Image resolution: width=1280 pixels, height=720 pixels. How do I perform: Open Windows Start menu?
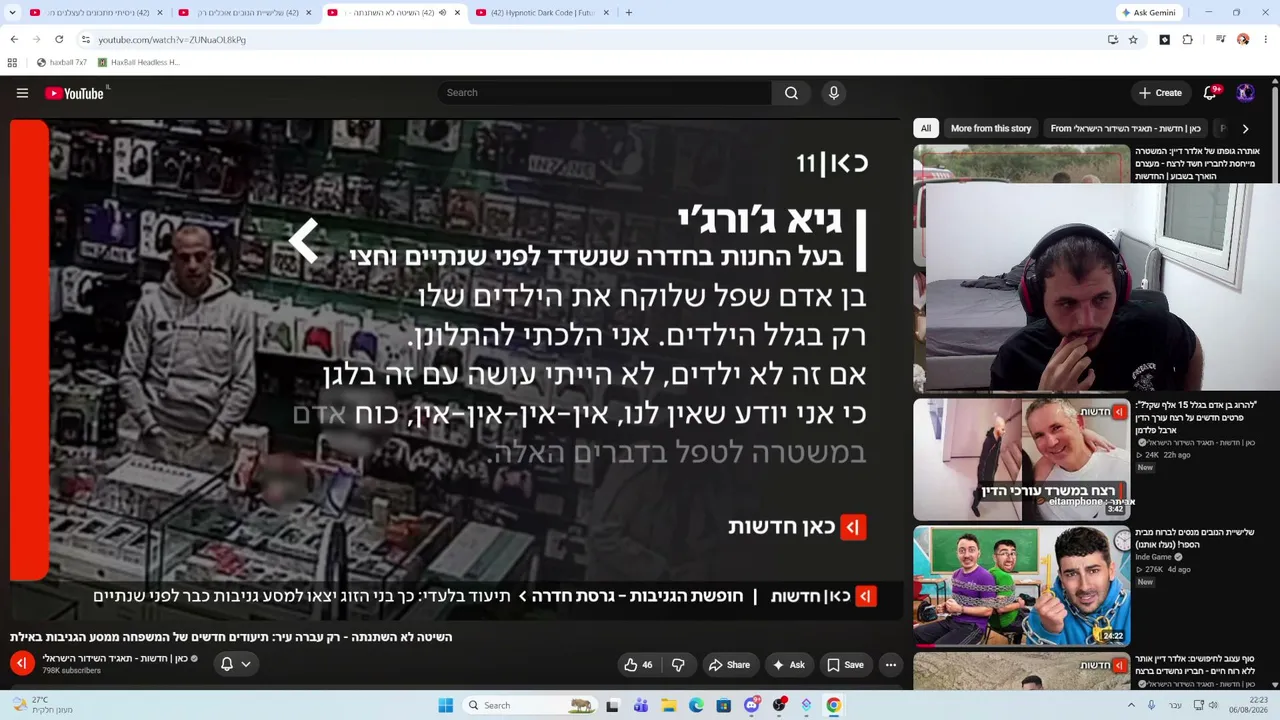[446, 705]
